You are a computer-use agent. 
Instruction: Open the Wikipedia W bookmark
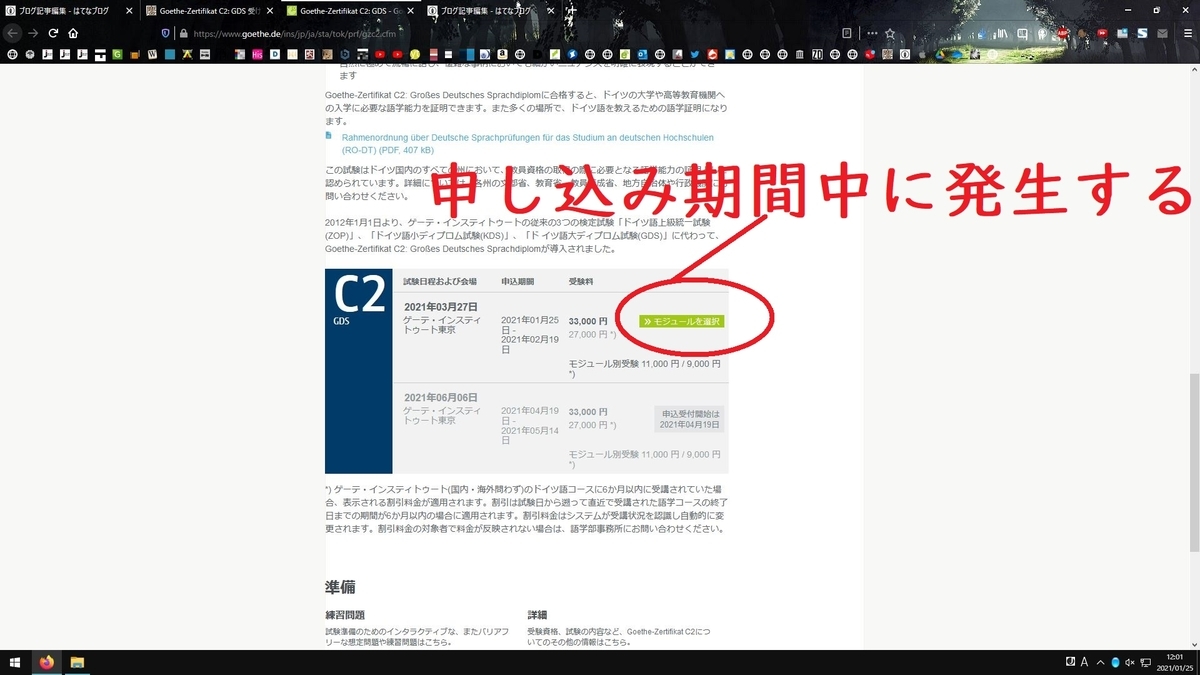[152, 54]
